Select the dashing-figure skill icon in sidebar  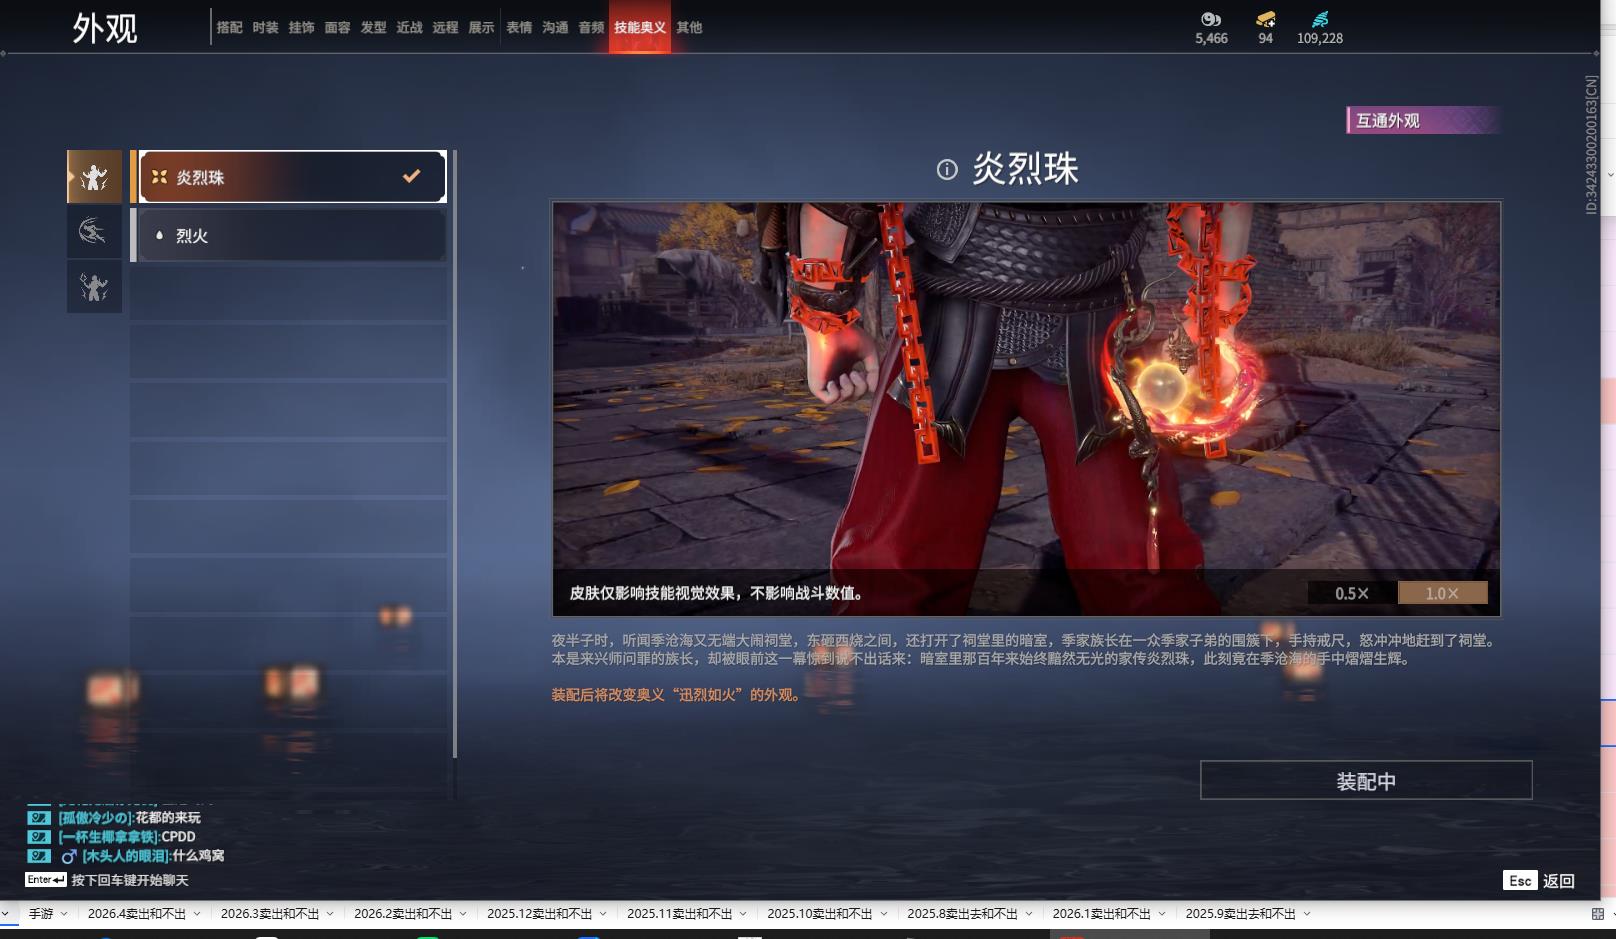click(94, 231)
